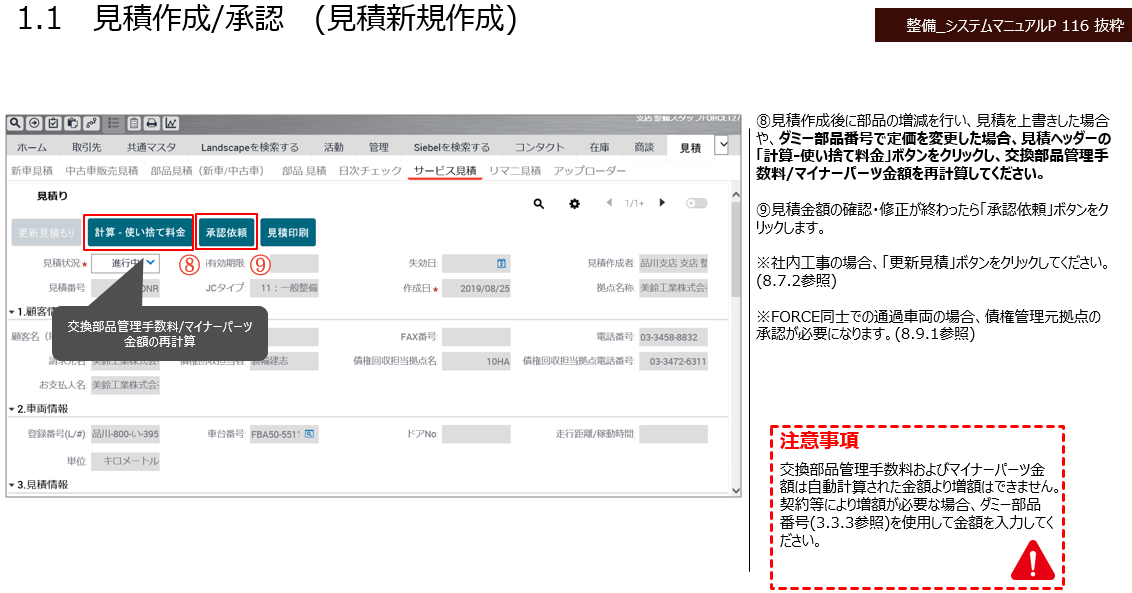Click the 見積印刷 button
The width and height of the screenshot is (1132, 593).
tap(287, 232)
